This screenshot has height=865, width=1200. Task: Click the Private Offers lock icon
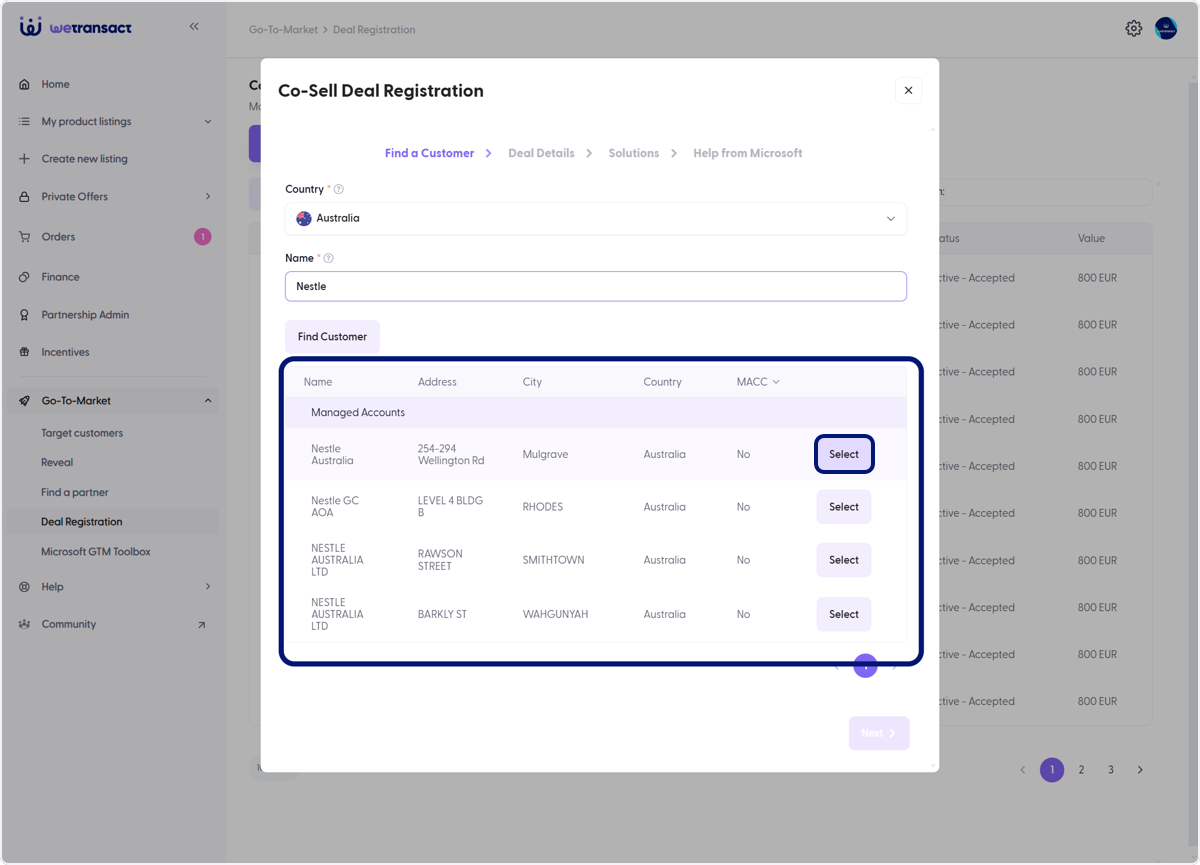(25, 197)
